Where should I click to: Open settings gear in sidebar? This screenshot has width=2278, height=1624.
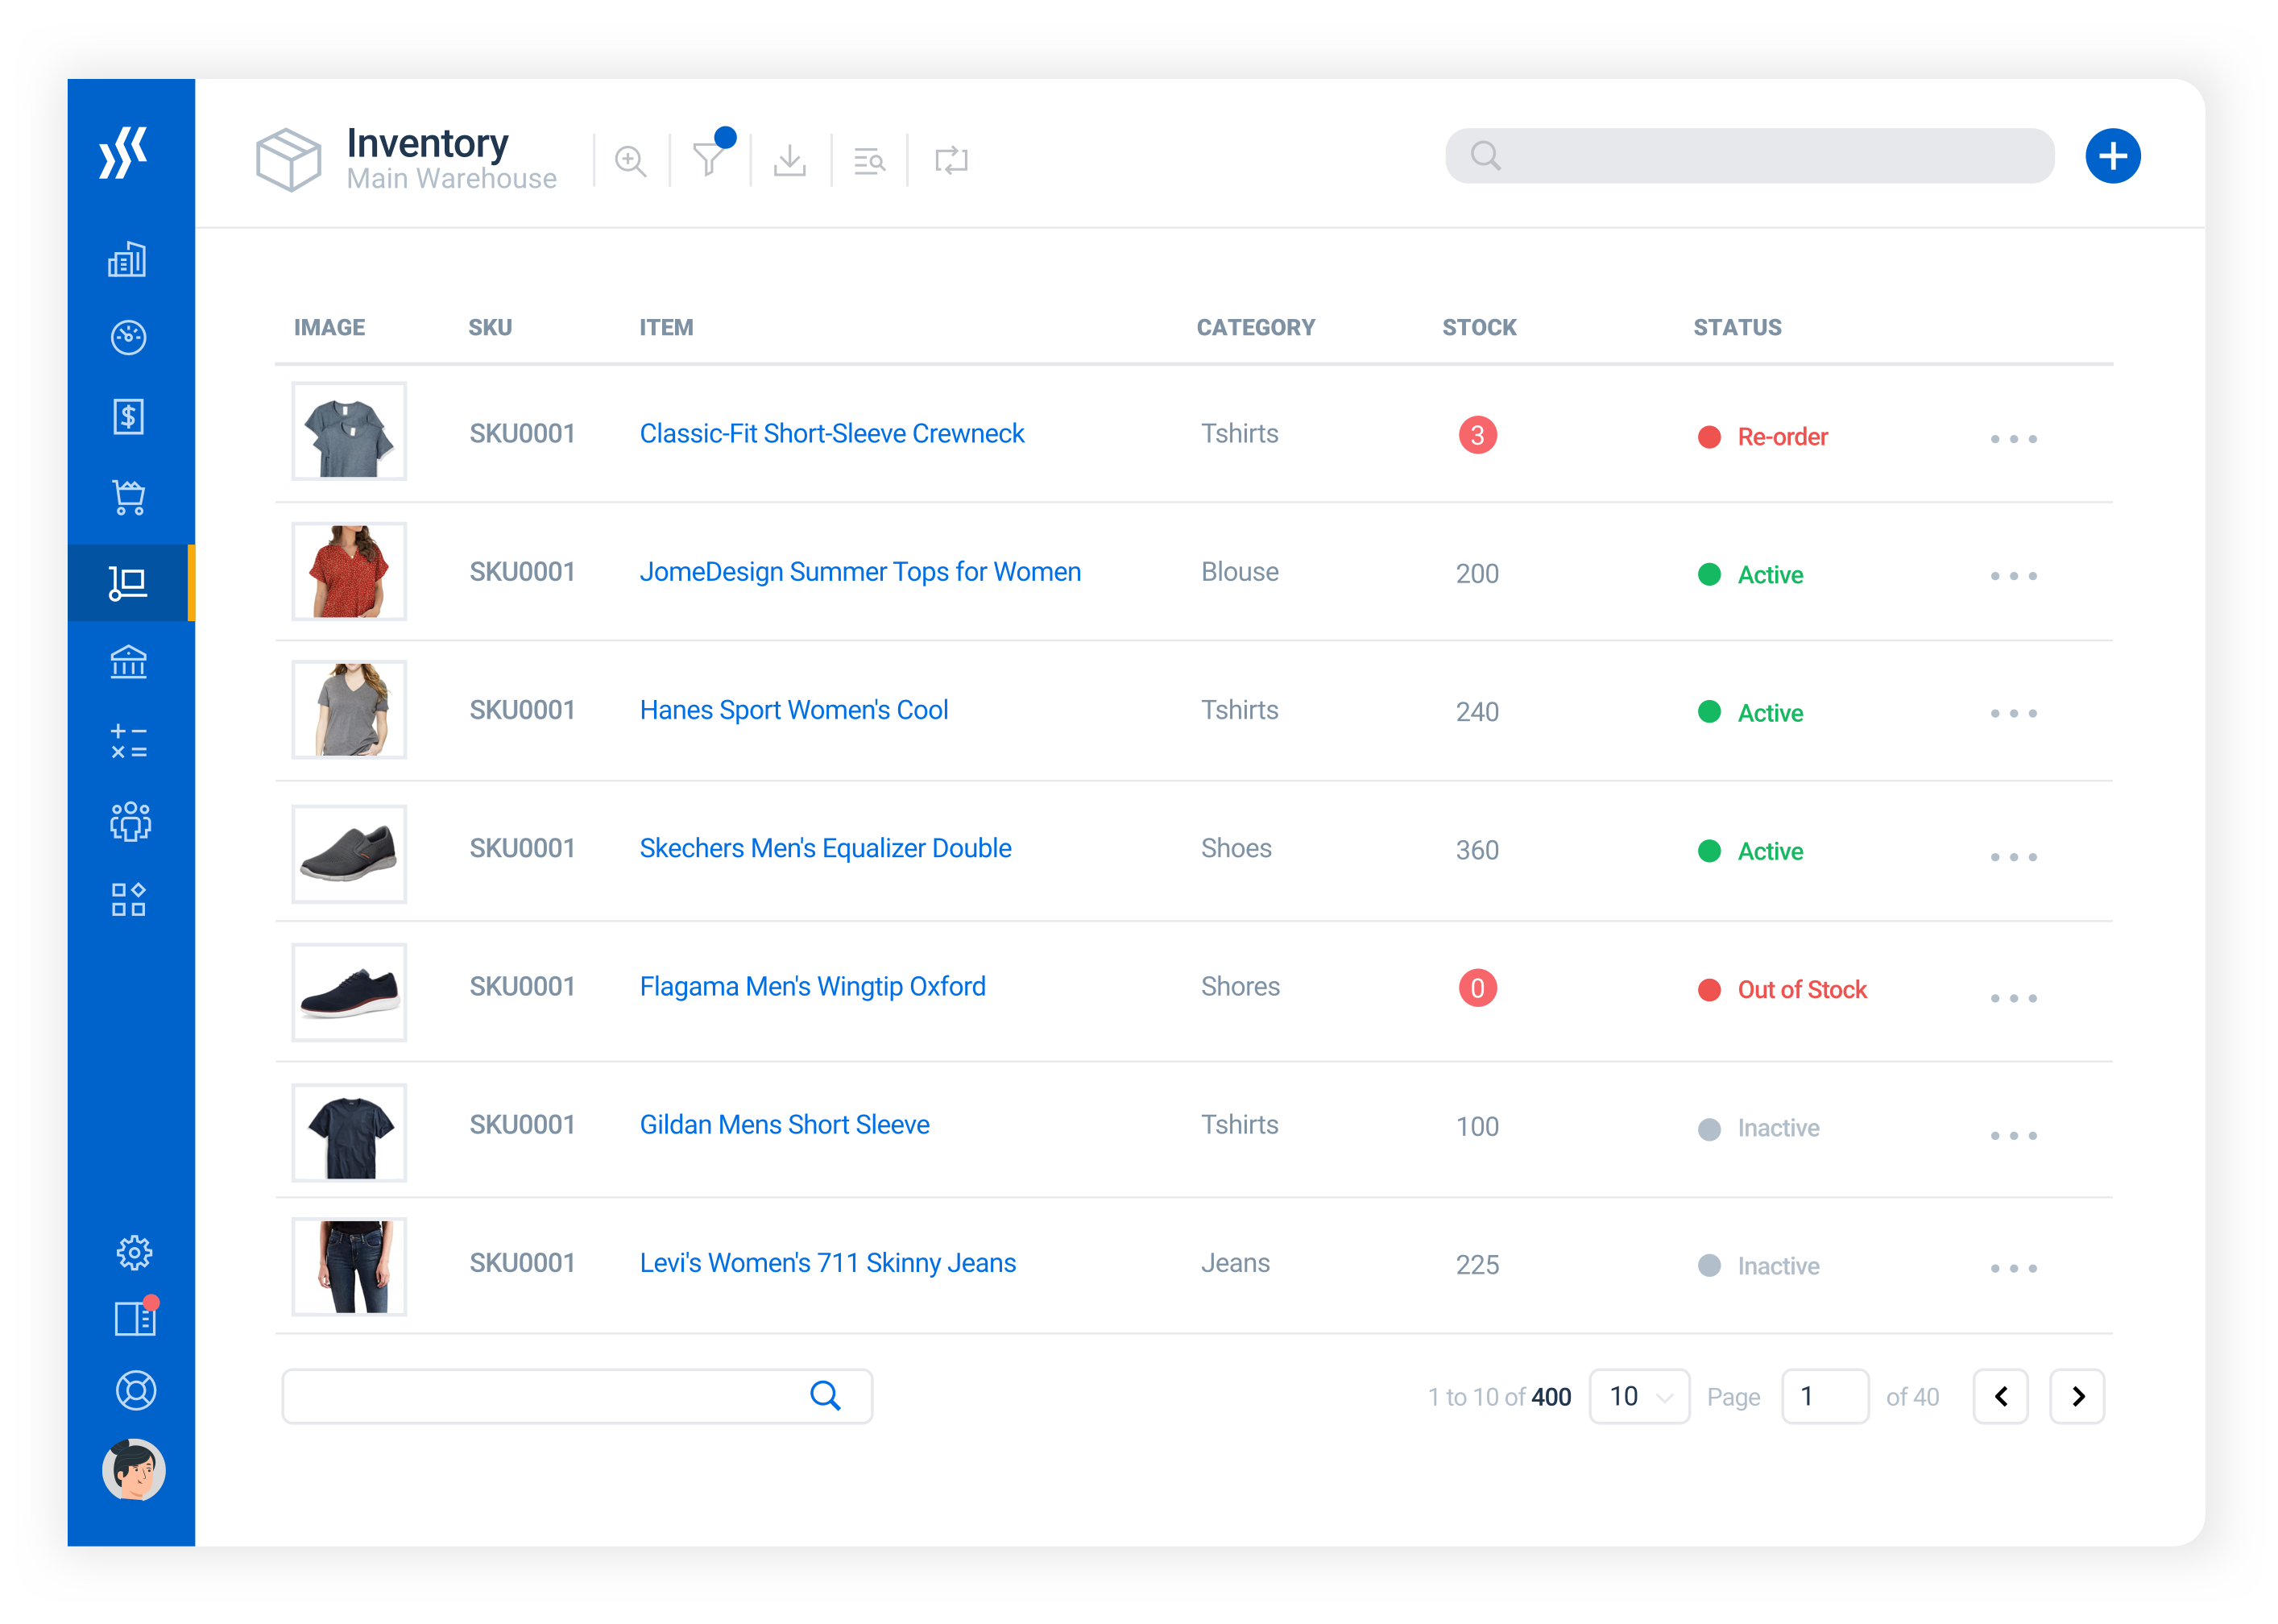pos(134,1251)
